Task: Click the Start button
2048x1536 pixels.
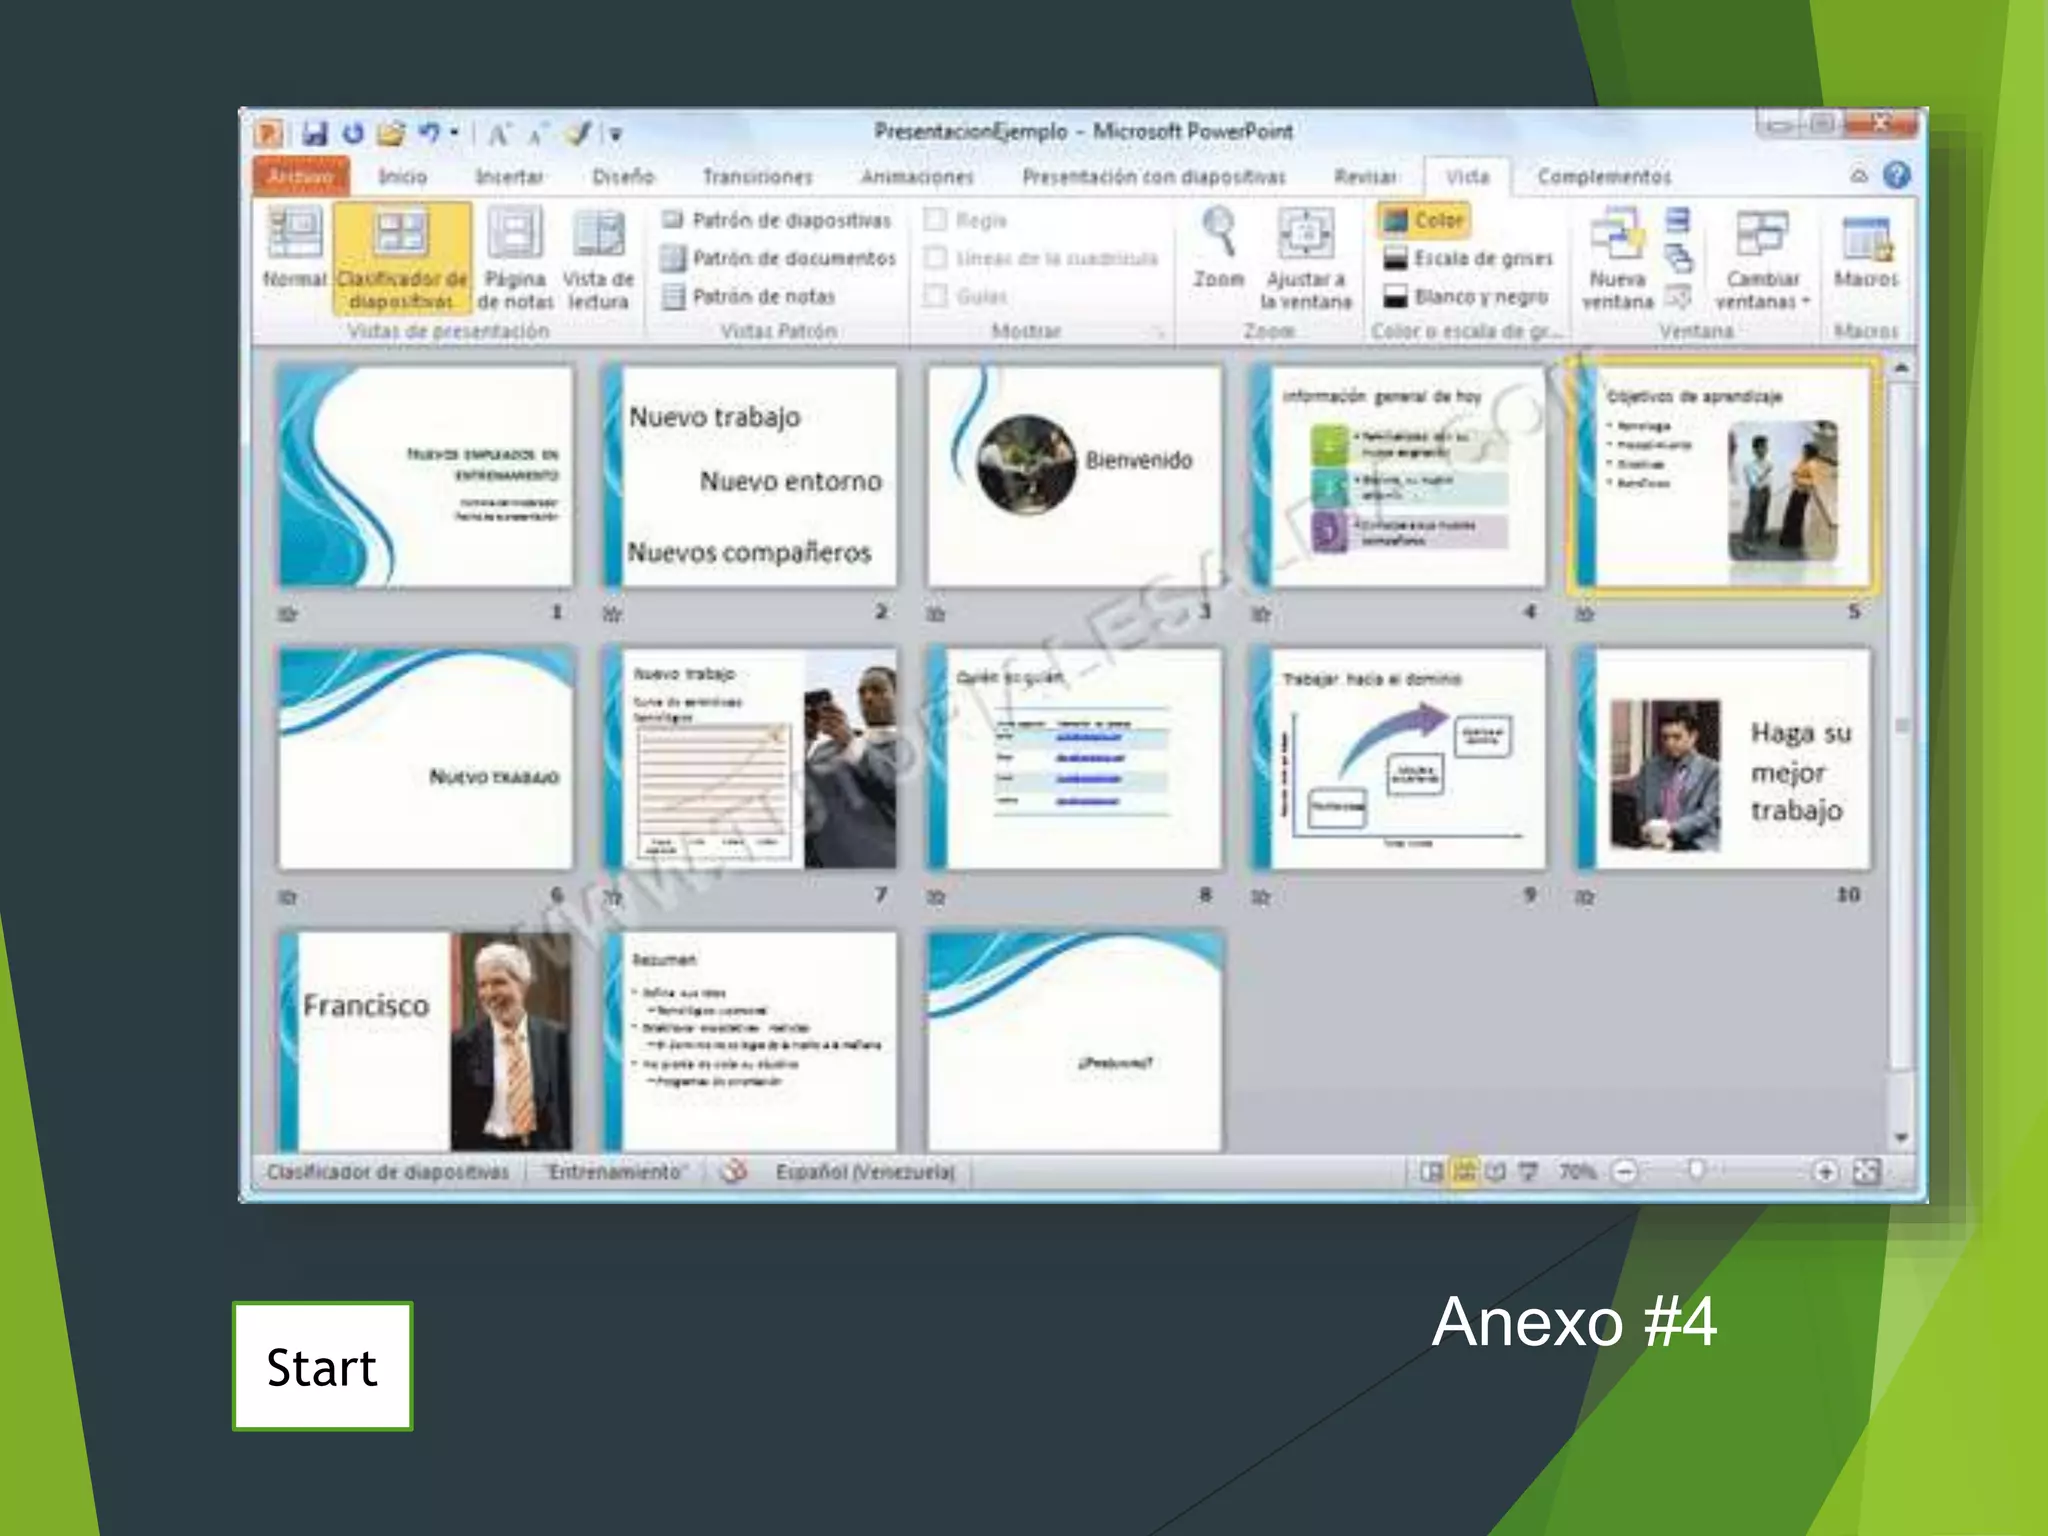Action: 322,1366
